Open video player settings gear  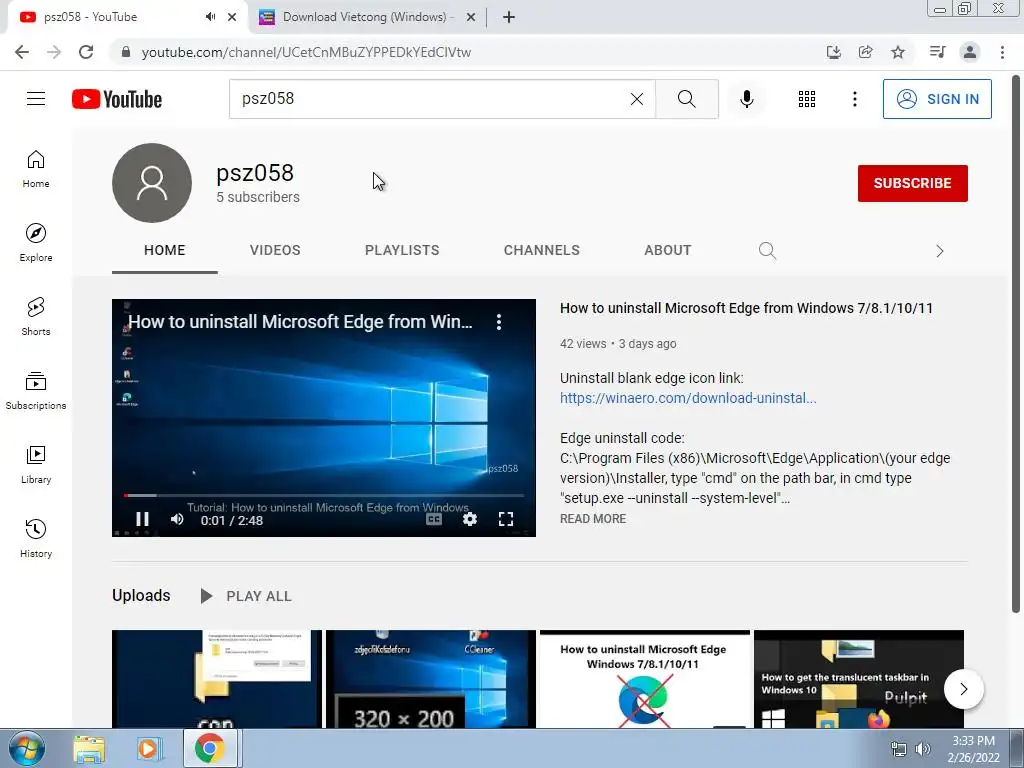point(470,519)
